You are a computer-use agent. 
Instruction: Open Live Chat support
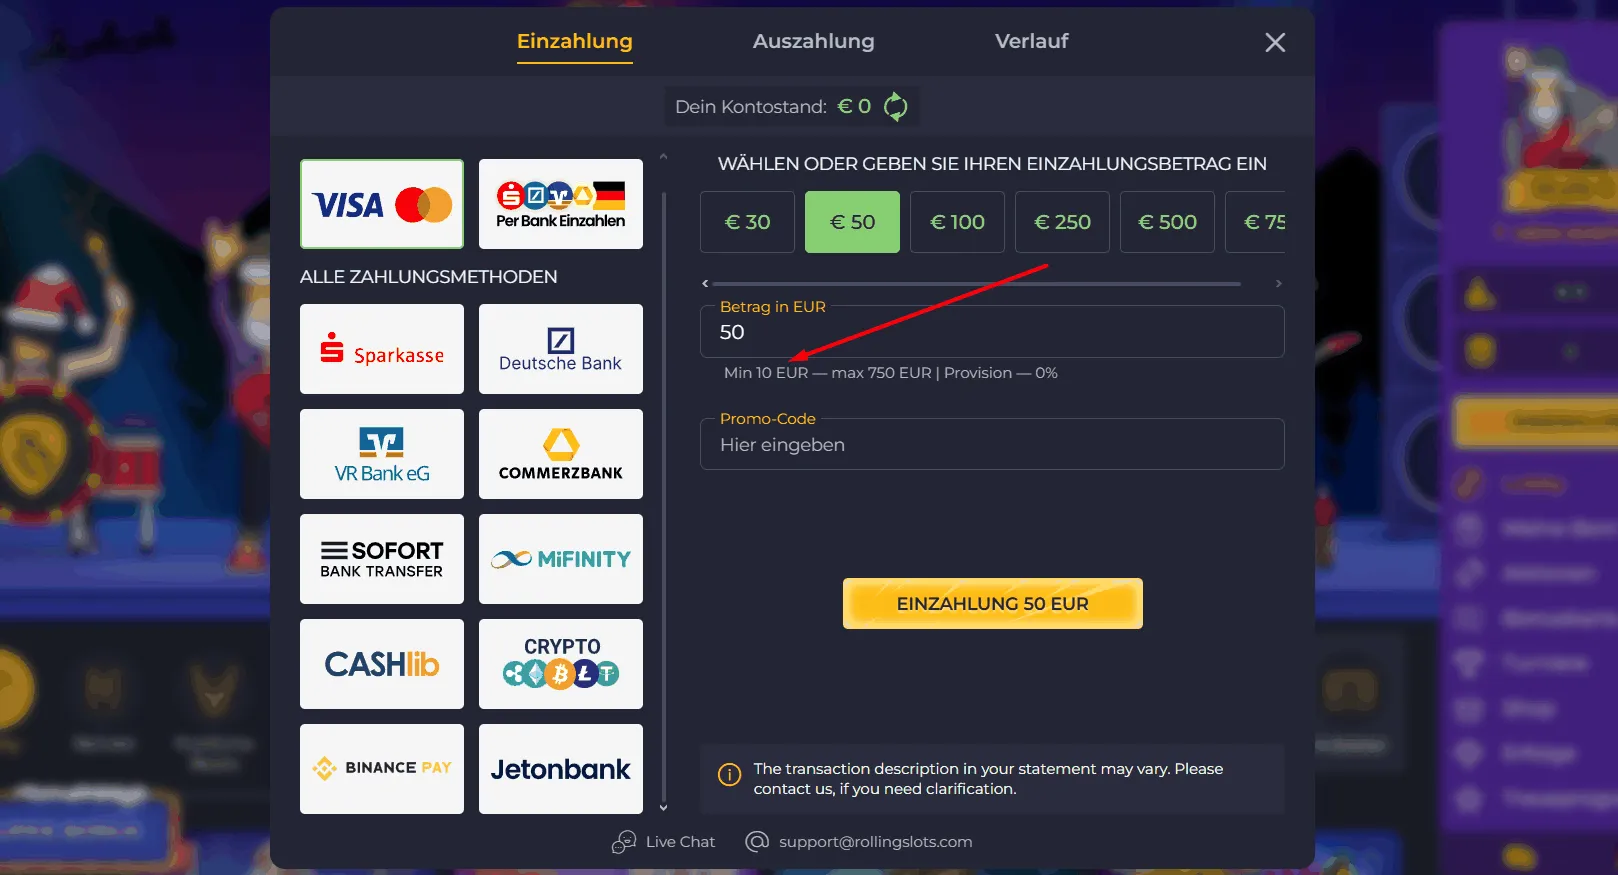(x=664, y=842)
